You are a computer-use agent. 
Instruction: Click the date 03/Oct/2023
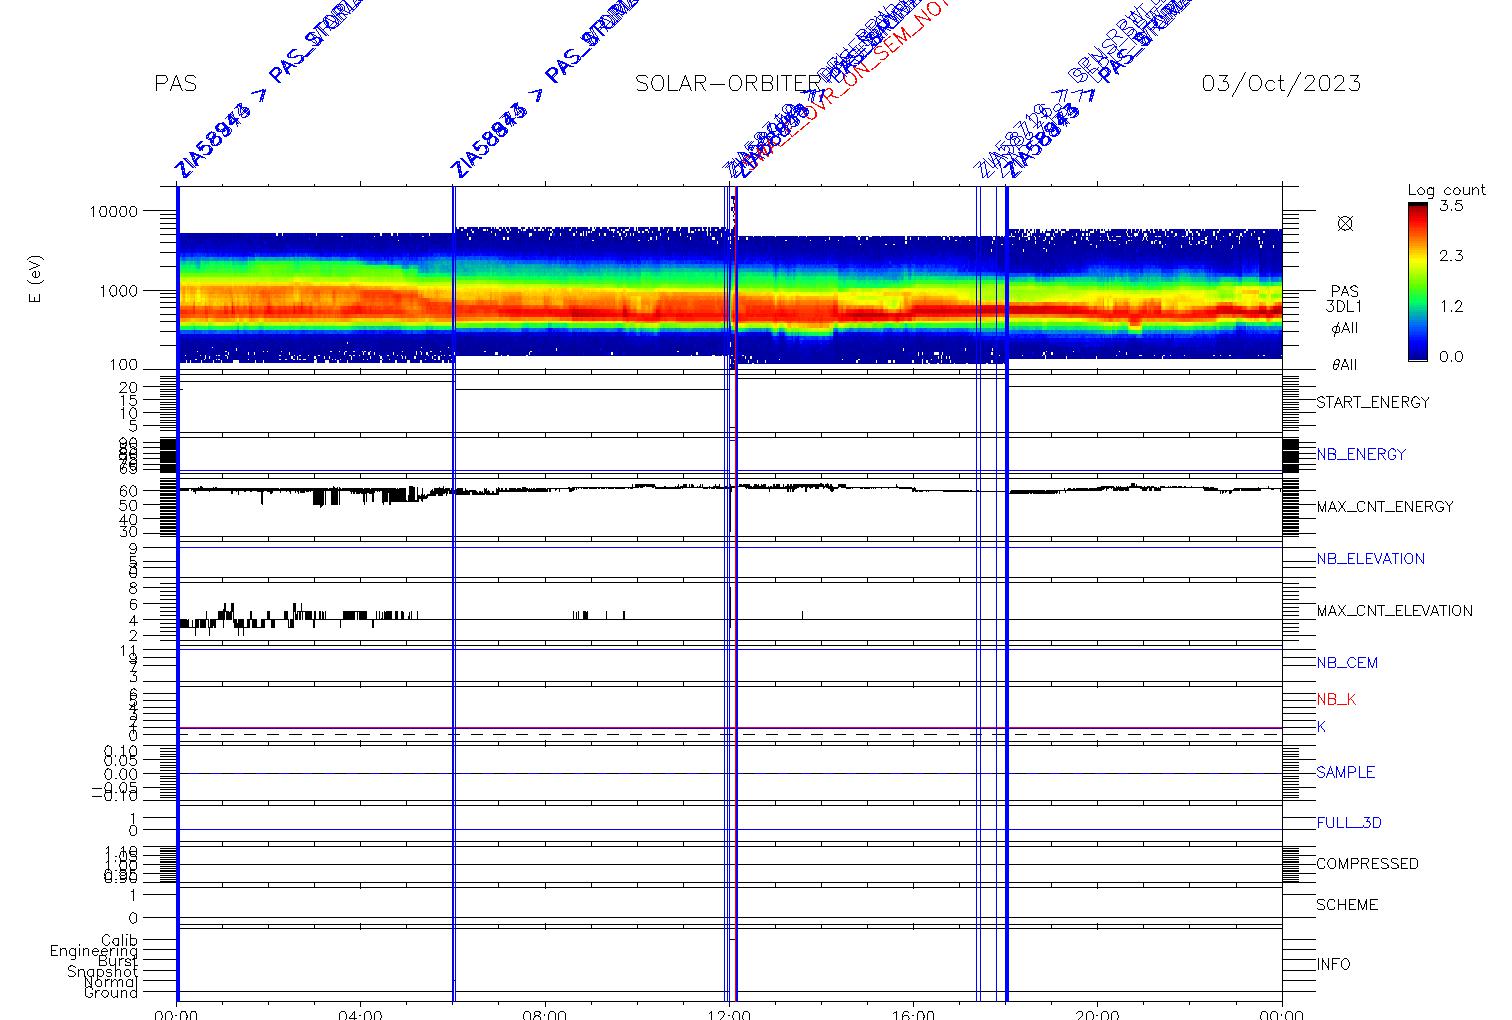pos(1281,83)
